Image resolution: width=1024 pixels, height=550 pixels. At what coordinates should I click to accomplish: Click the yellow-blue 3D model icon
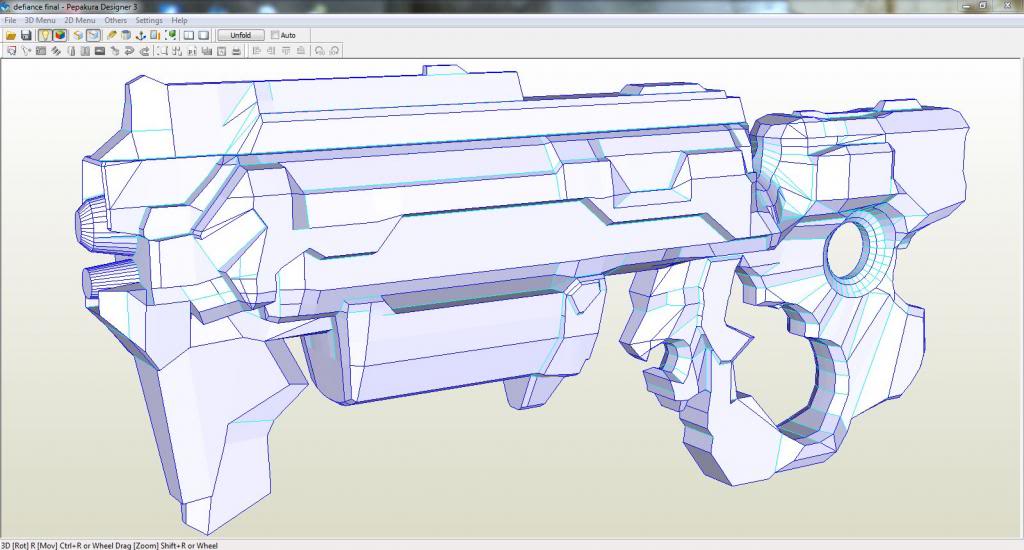[78, 35]
